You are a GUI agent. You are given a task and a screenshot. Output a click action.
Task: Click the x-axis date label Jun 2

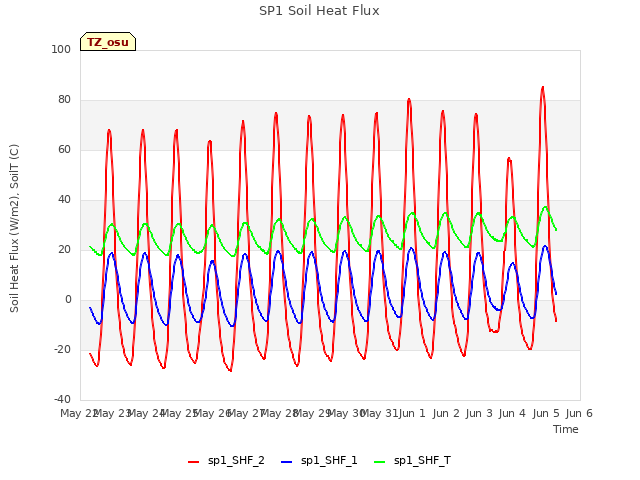445,413
